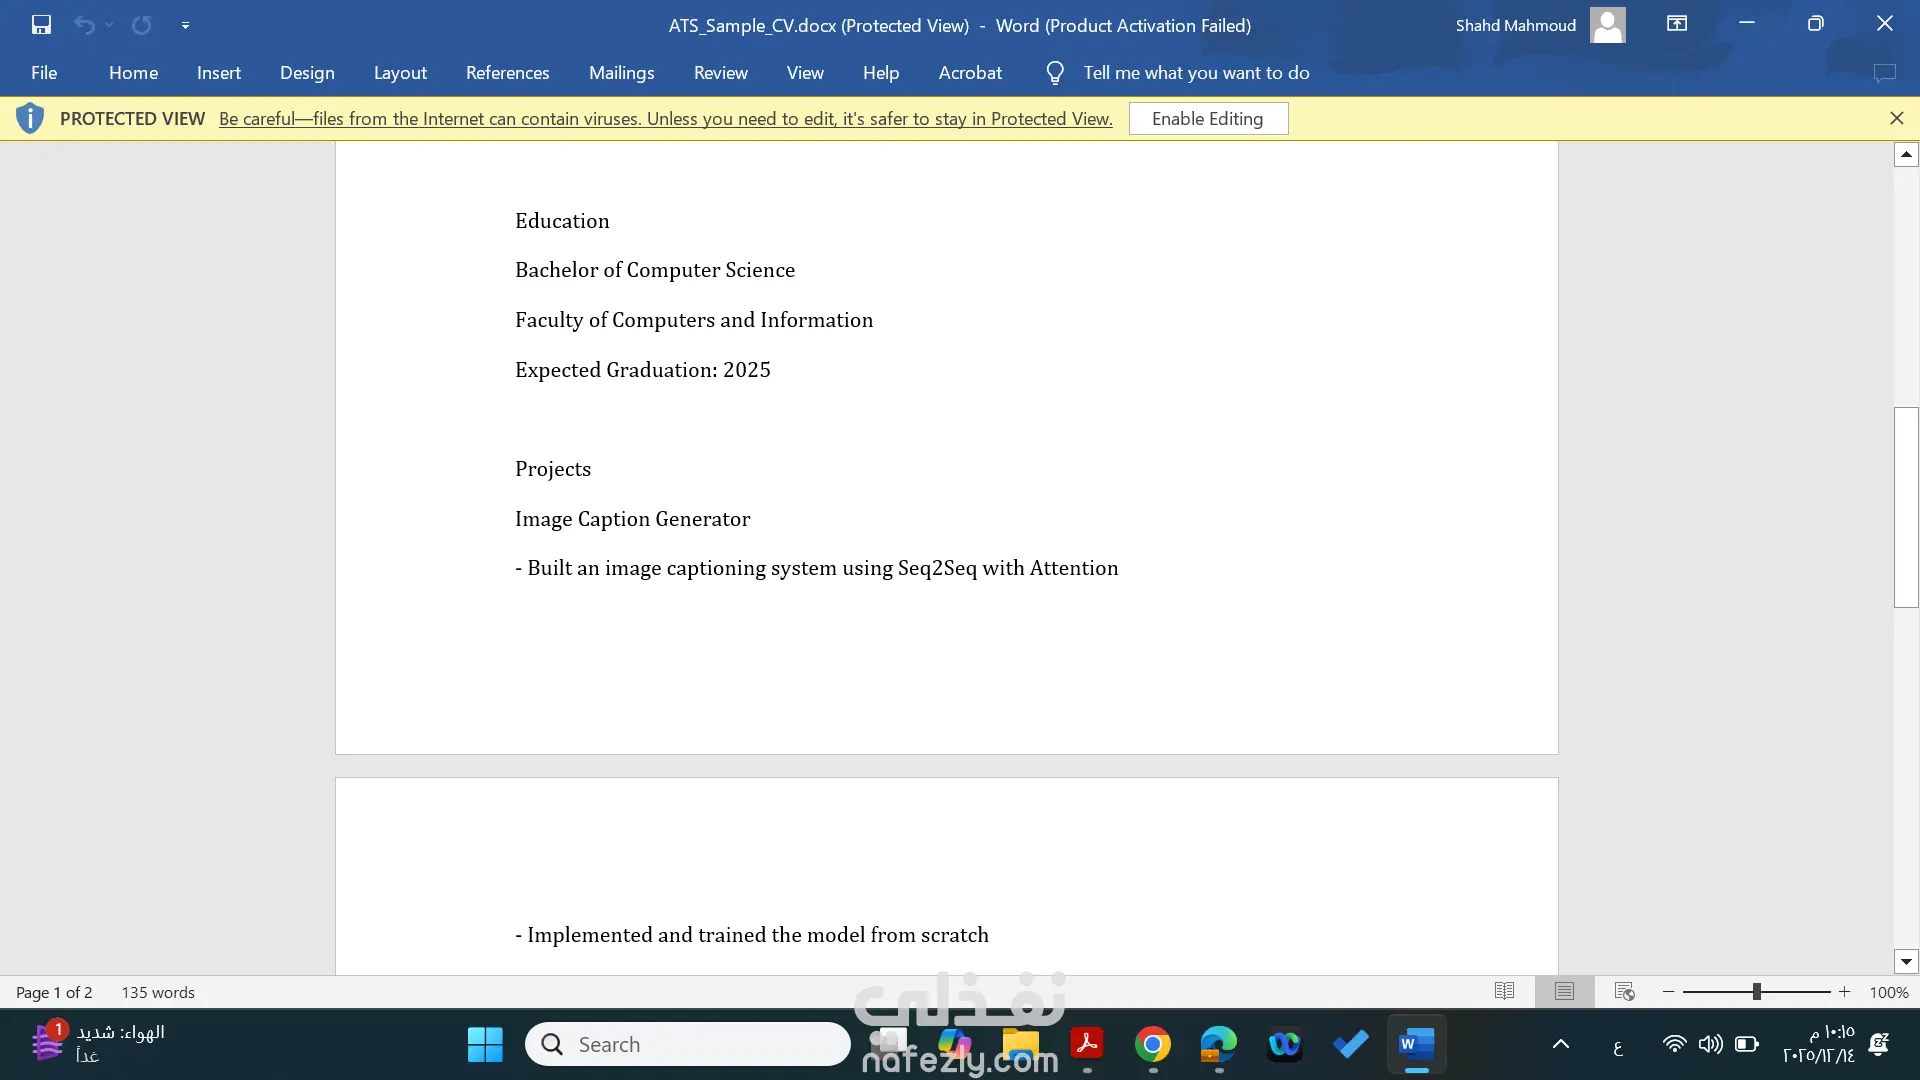The width and height of the screenshot is (1920, 1080).
Task: Open the References ribbon tab
Action: [x=507, y=73]
